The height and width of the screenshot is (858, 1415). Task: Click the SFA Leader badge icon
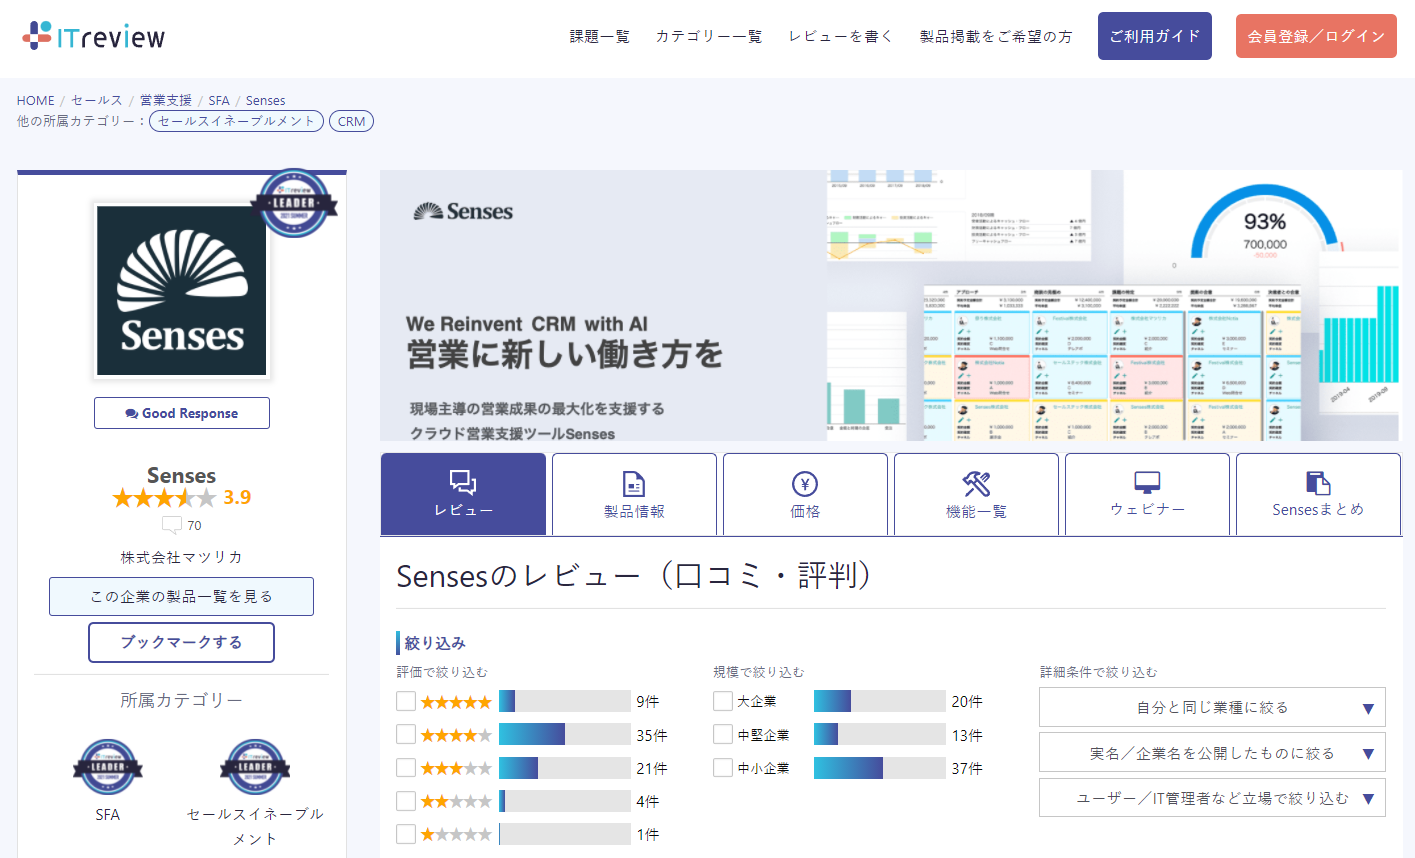pyautogui.click(x=108, y=767)
